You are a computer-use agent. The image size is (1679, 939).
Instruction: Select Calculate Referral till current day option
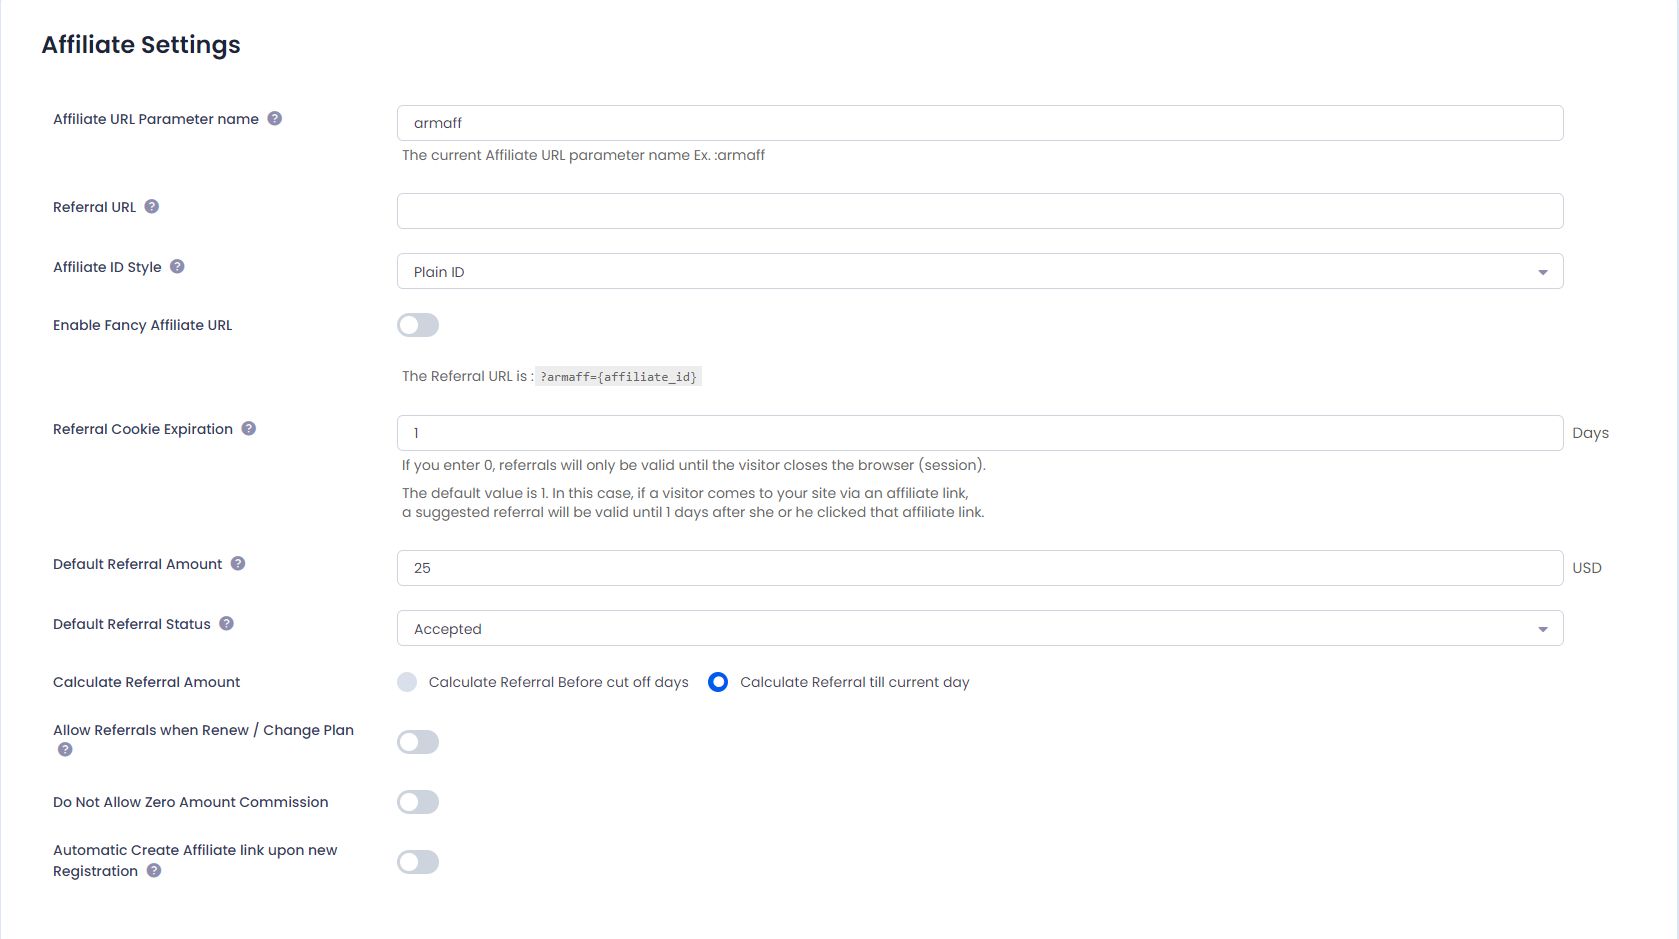[718, 682]
